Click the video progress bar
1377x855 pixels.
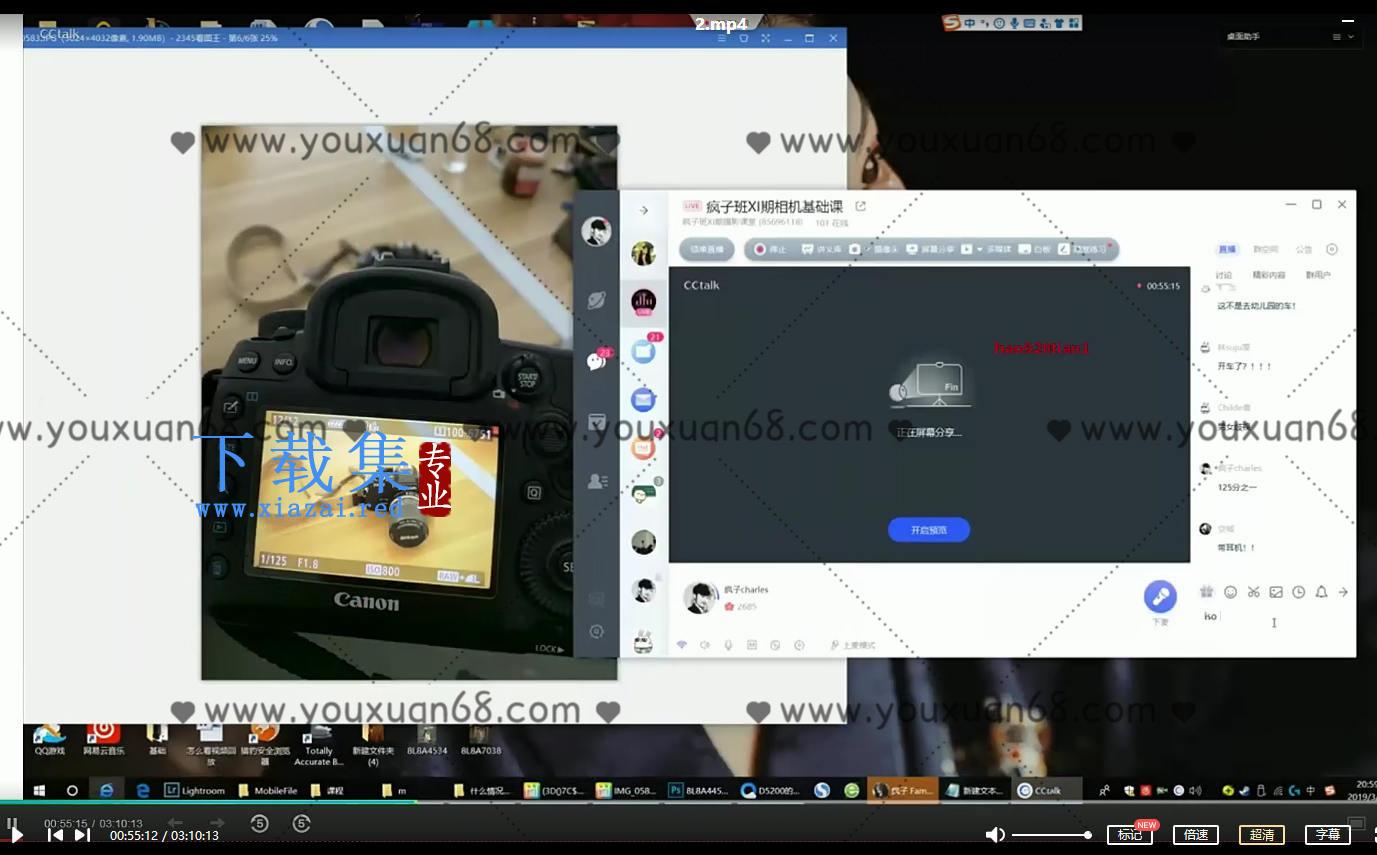(x=688, y=802)
